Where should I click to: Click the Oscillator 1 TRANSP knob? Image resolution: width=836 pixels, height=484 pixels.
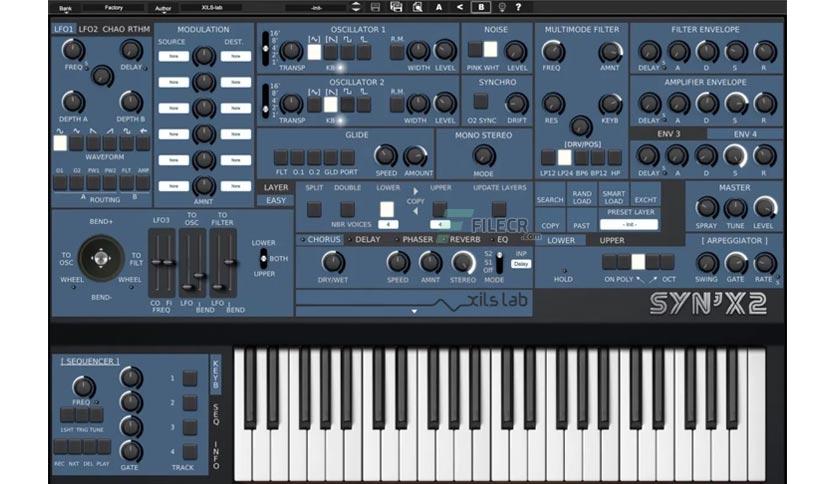click(x=291, y=52)
